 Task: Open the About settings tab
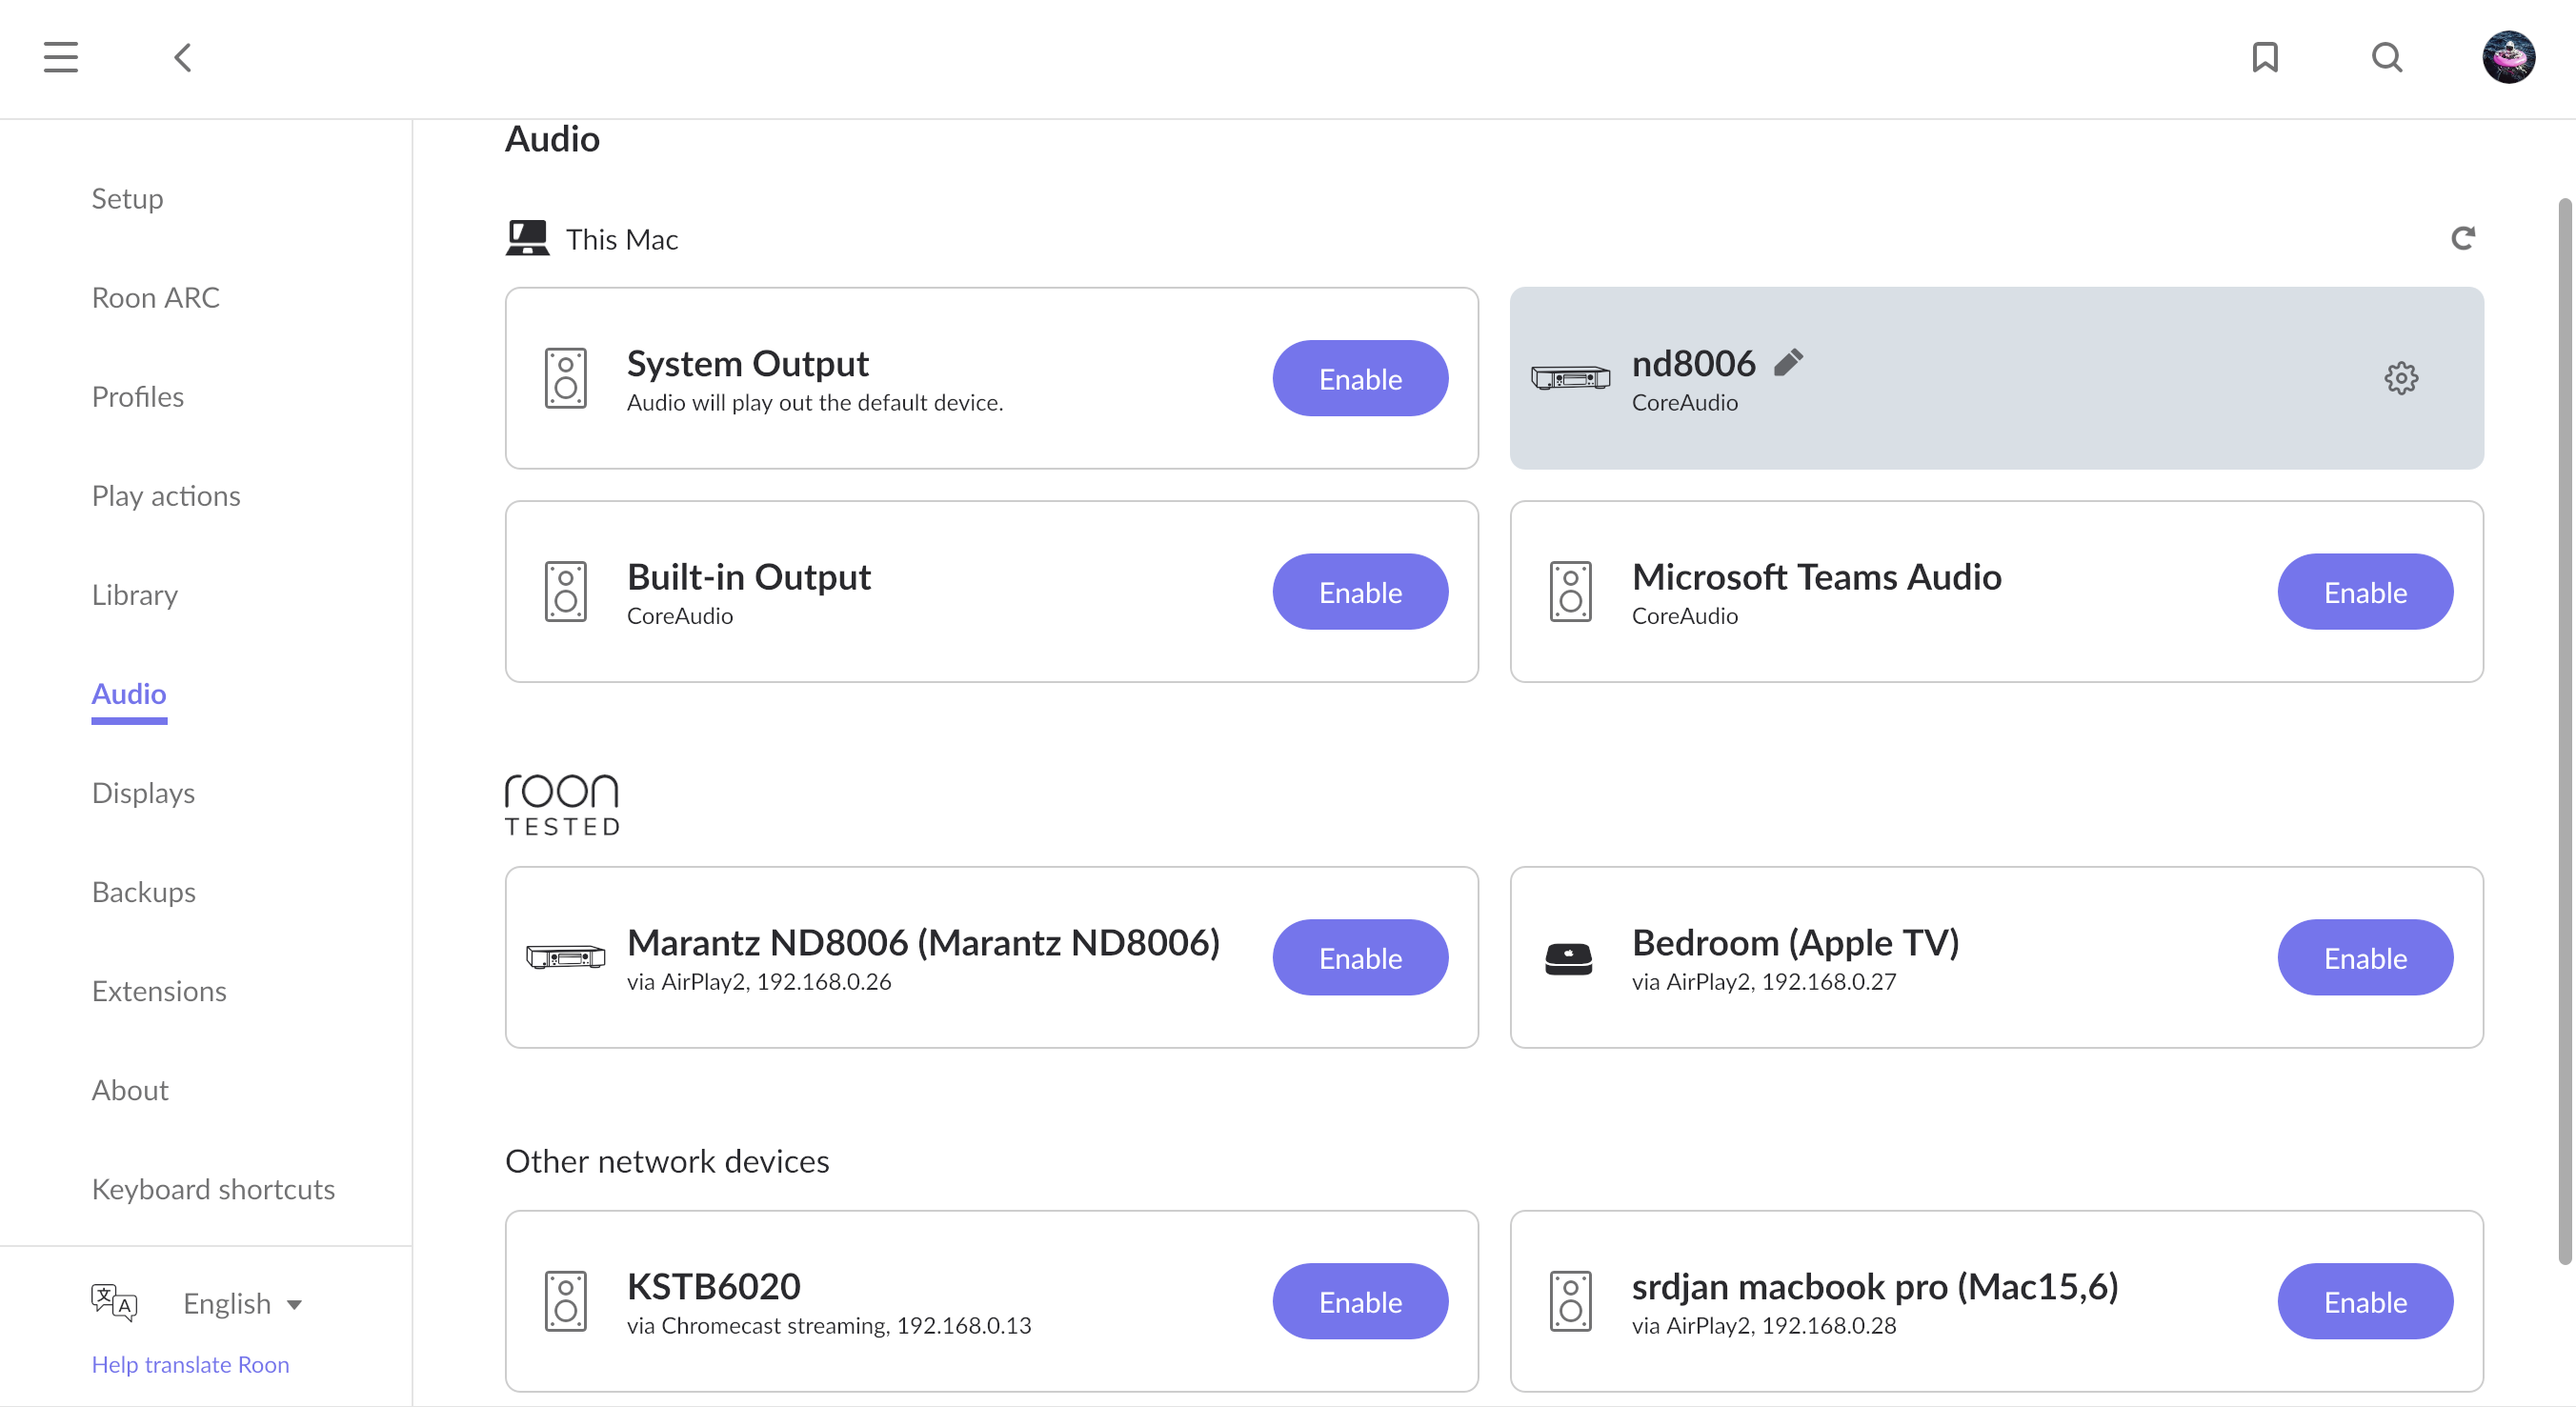[x=130, y=1089]
